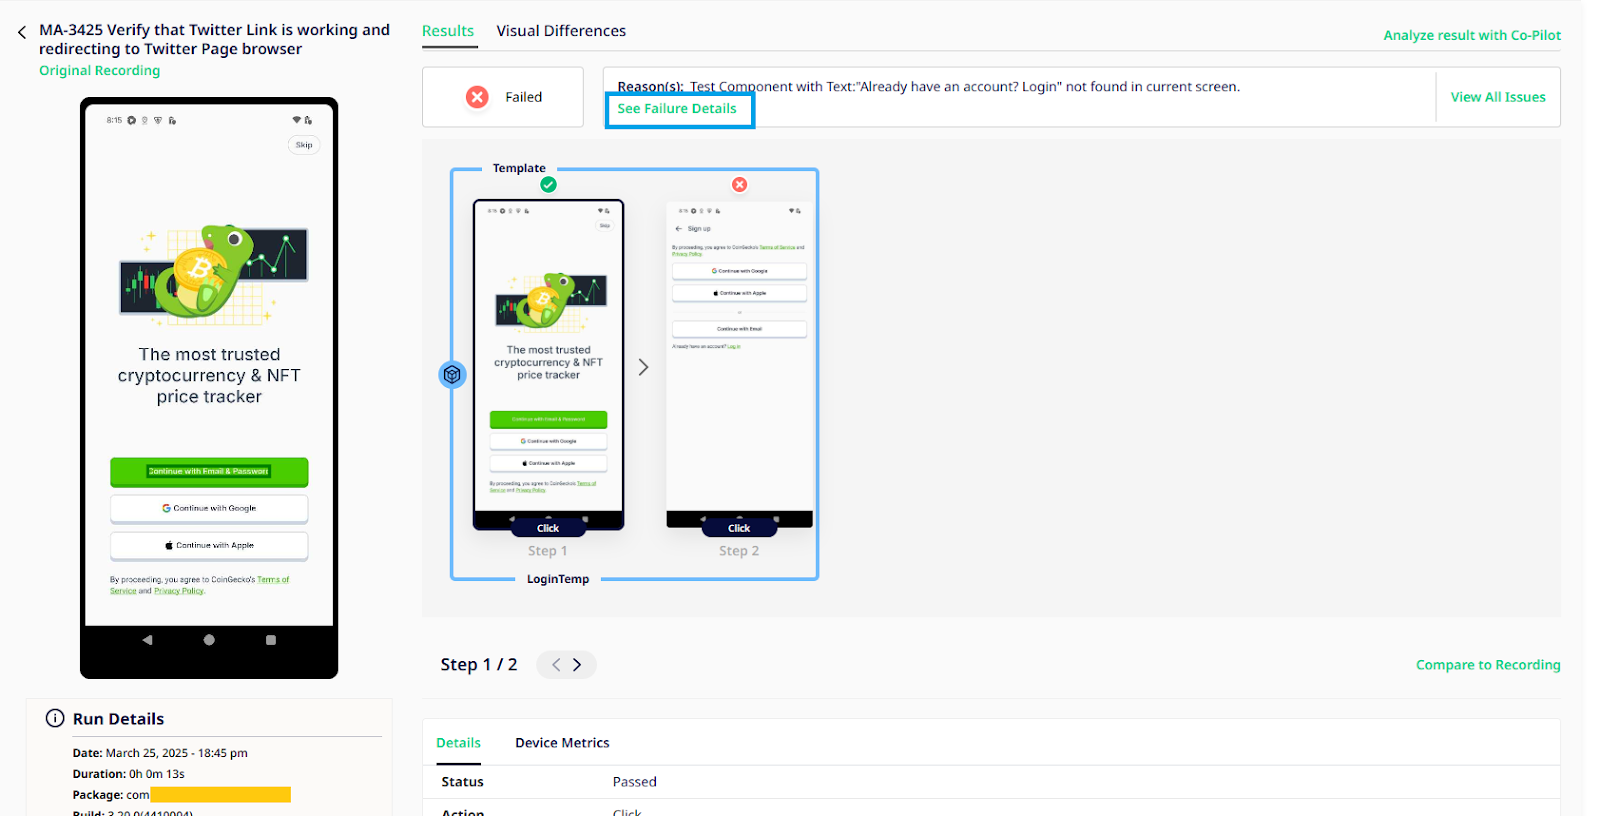Click the red Failed status icon
Viewport: 1600px width, 816px height.
coord(477,97)
